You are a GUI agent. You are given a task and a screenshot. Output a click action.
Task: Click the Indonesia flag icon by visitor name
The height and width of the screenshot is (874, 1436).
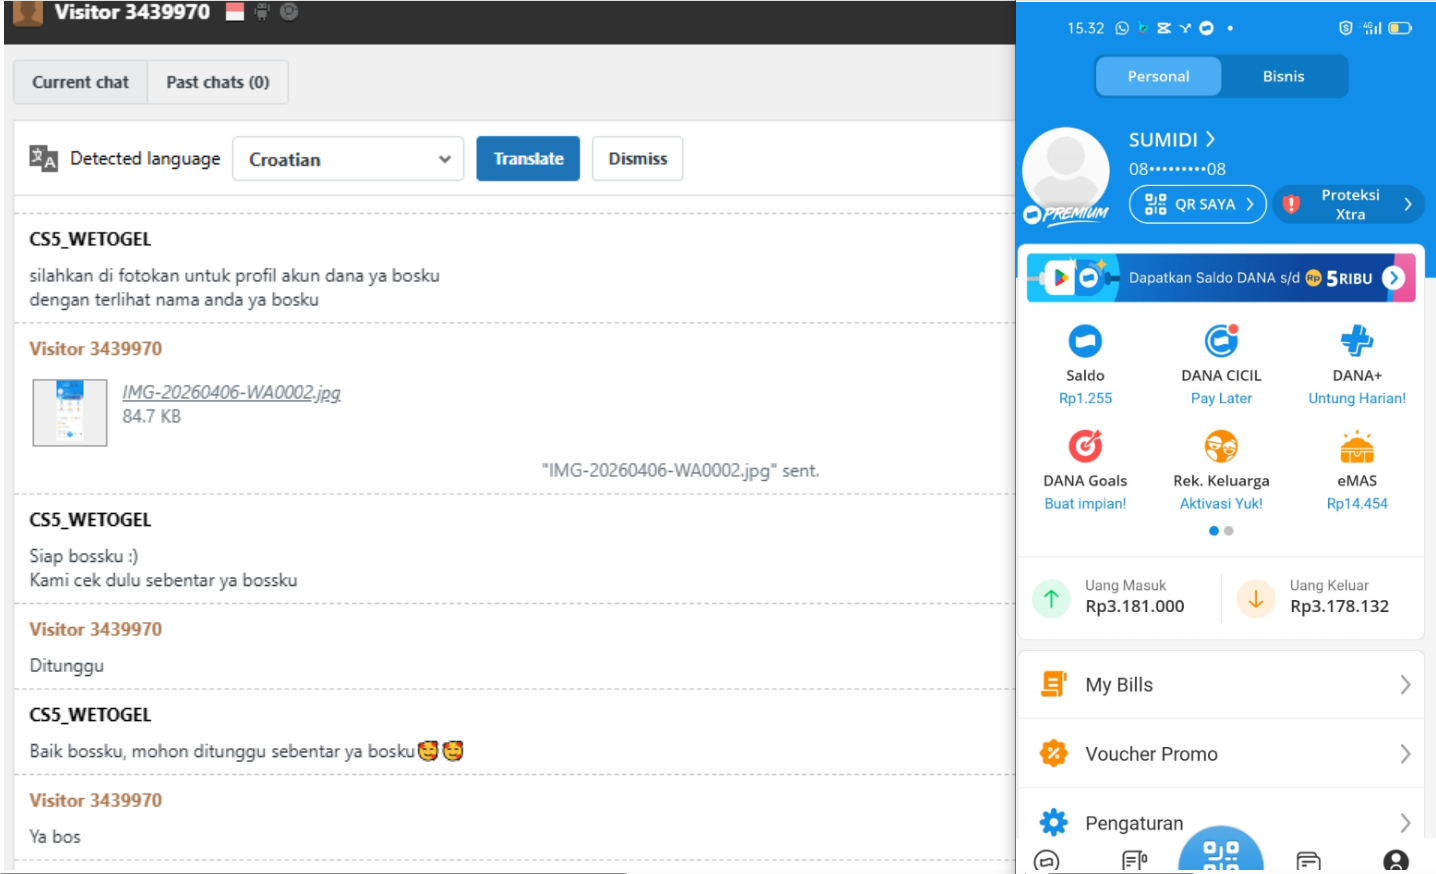pyautogui.click(x=235, y=12)
